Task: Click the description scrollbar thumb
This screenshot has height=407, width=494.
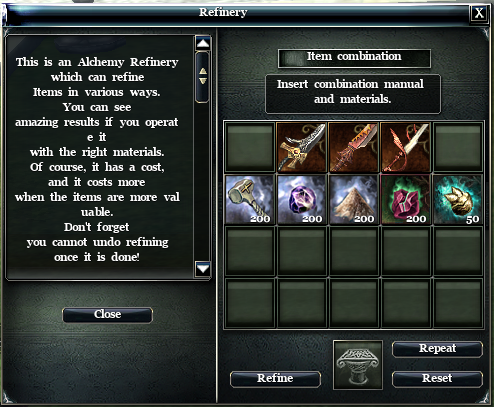Action: 203,77
